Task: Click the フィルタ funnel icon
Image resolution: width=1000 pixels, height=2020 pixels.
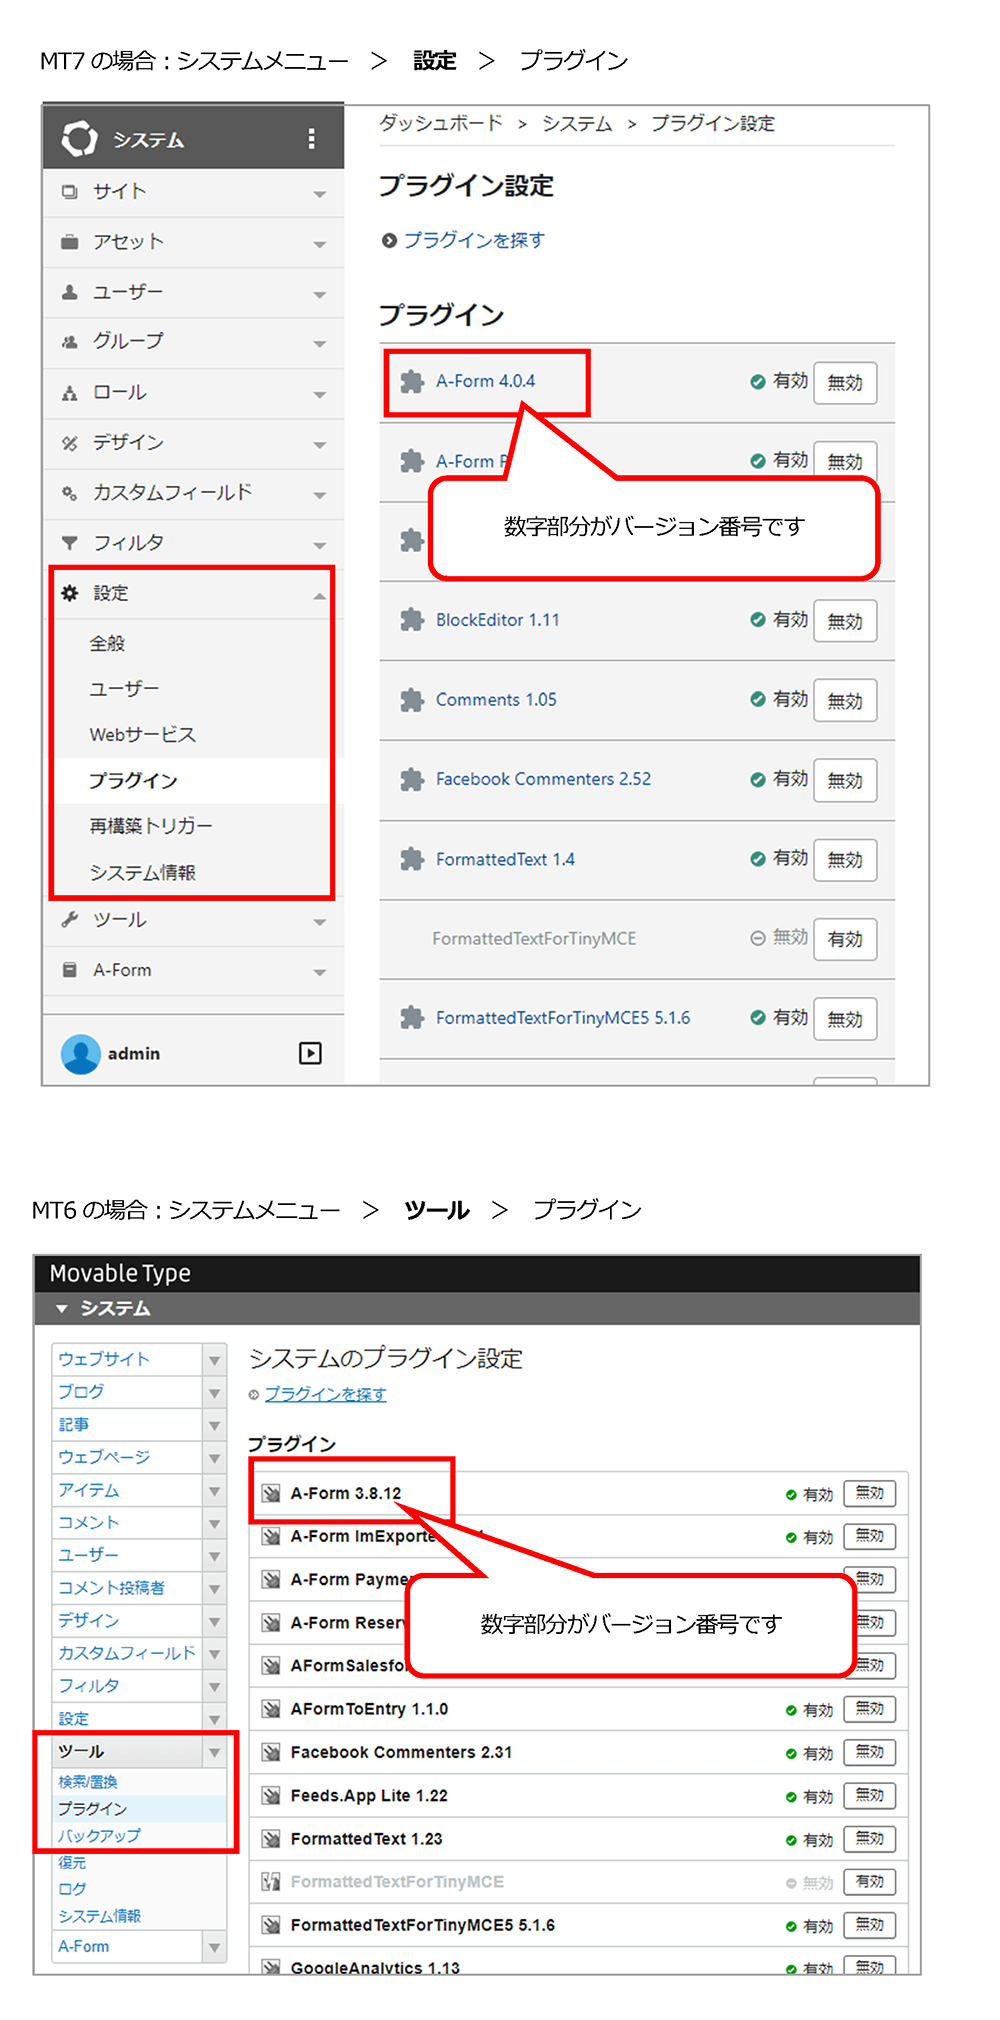Action: pyautogui.click(x=69, y=543)
